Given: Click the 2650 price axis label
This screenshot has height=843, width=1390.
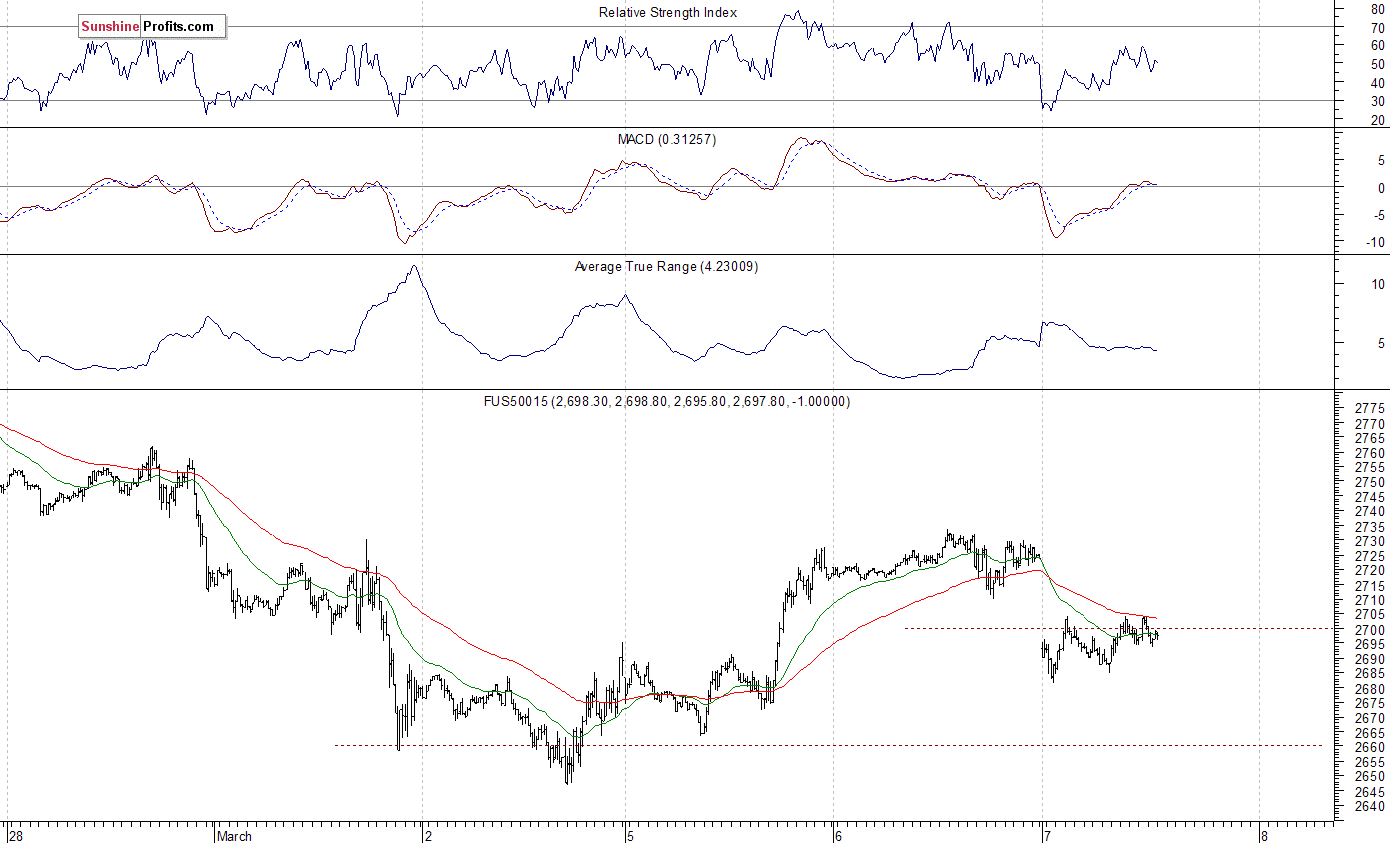Looking at the screenshot, I should 1370,777.
